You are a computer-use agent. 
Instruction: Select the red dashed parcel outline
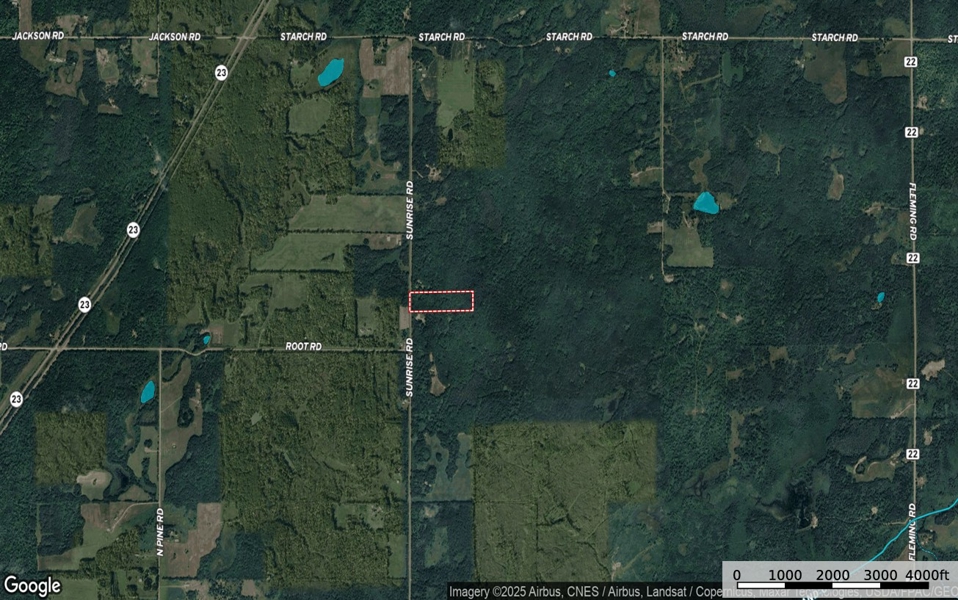(x=441, y=301)
